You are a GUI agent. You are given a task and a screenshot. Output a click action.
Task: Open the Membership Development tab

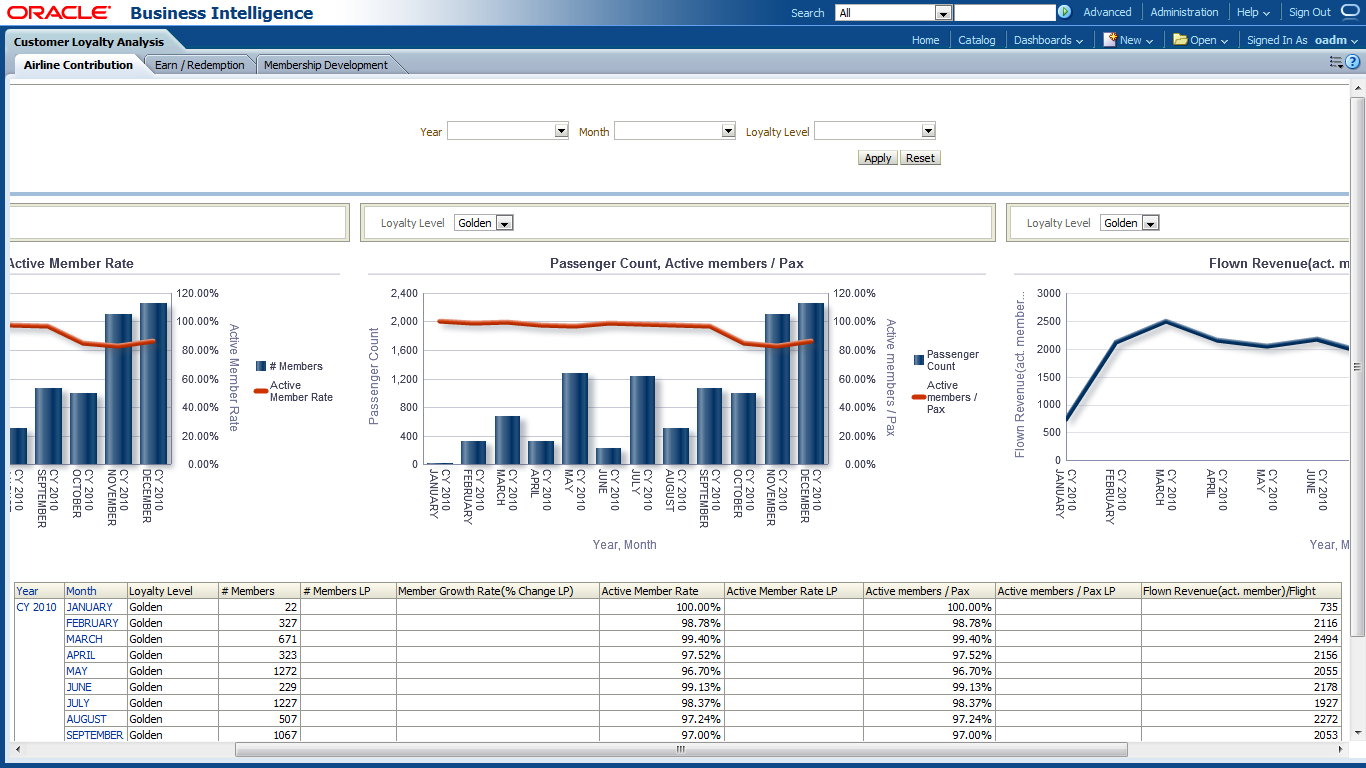coord(326,65)
